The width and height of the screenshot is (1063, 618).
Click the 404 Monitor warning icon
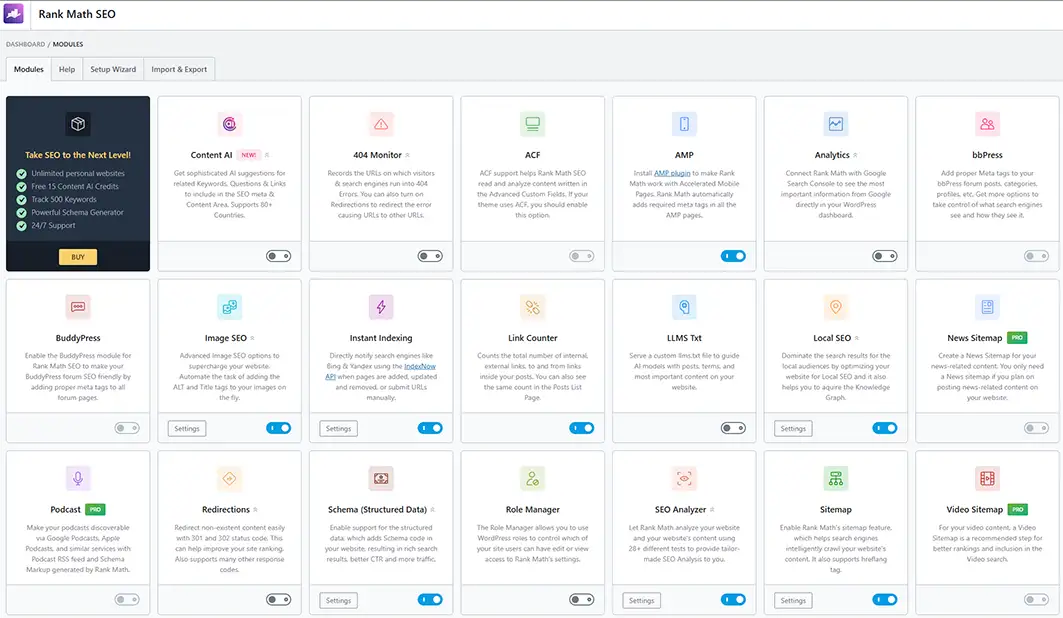click(381, 124)
